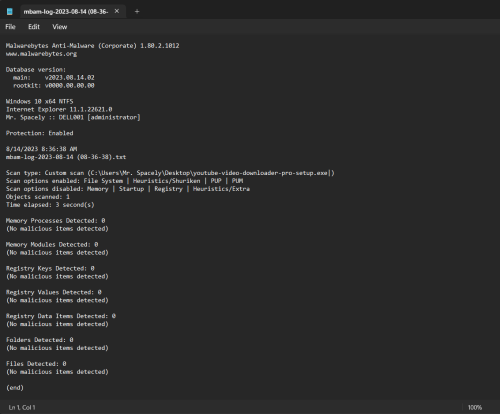Click the '(end)' line of the log
Screen dimensions: 500x414
(15, 388)
